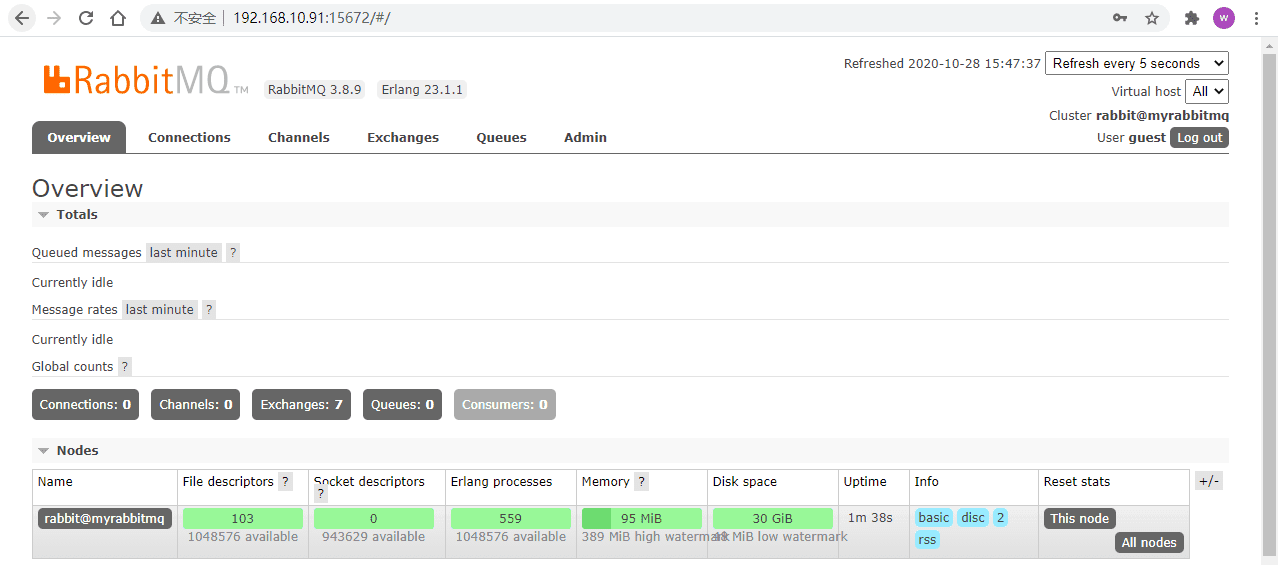Open the Virtual host dropdown
Image resolution: width=1278 pixels, height=565 pixels.
1207,91
